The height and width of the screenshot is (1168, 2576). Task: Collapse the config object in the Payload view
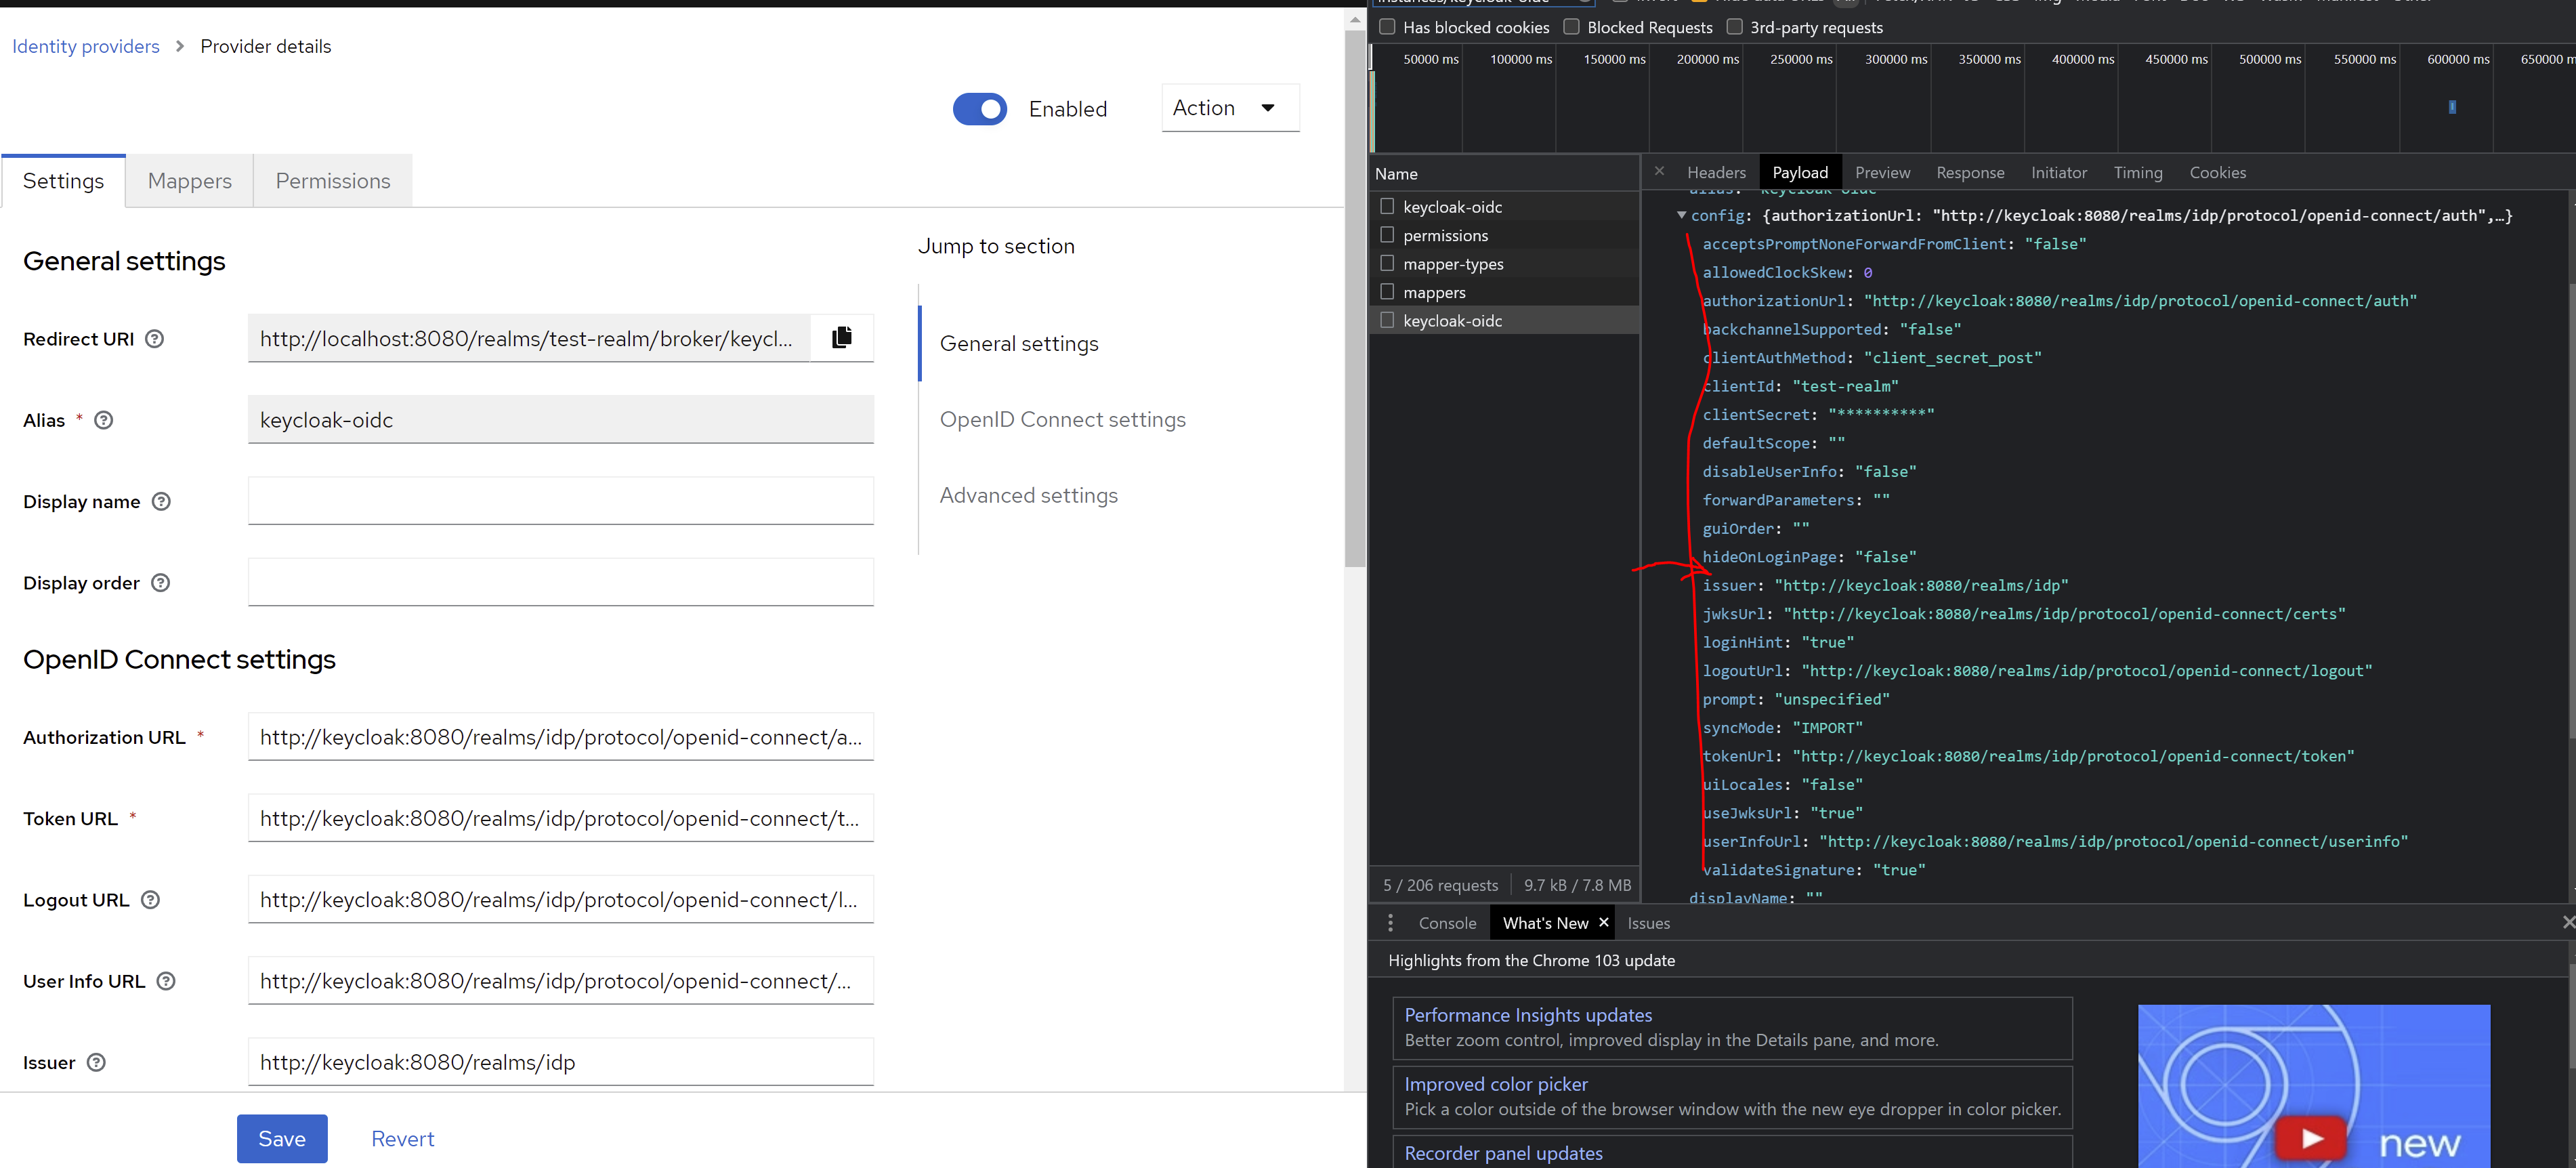1683,215
